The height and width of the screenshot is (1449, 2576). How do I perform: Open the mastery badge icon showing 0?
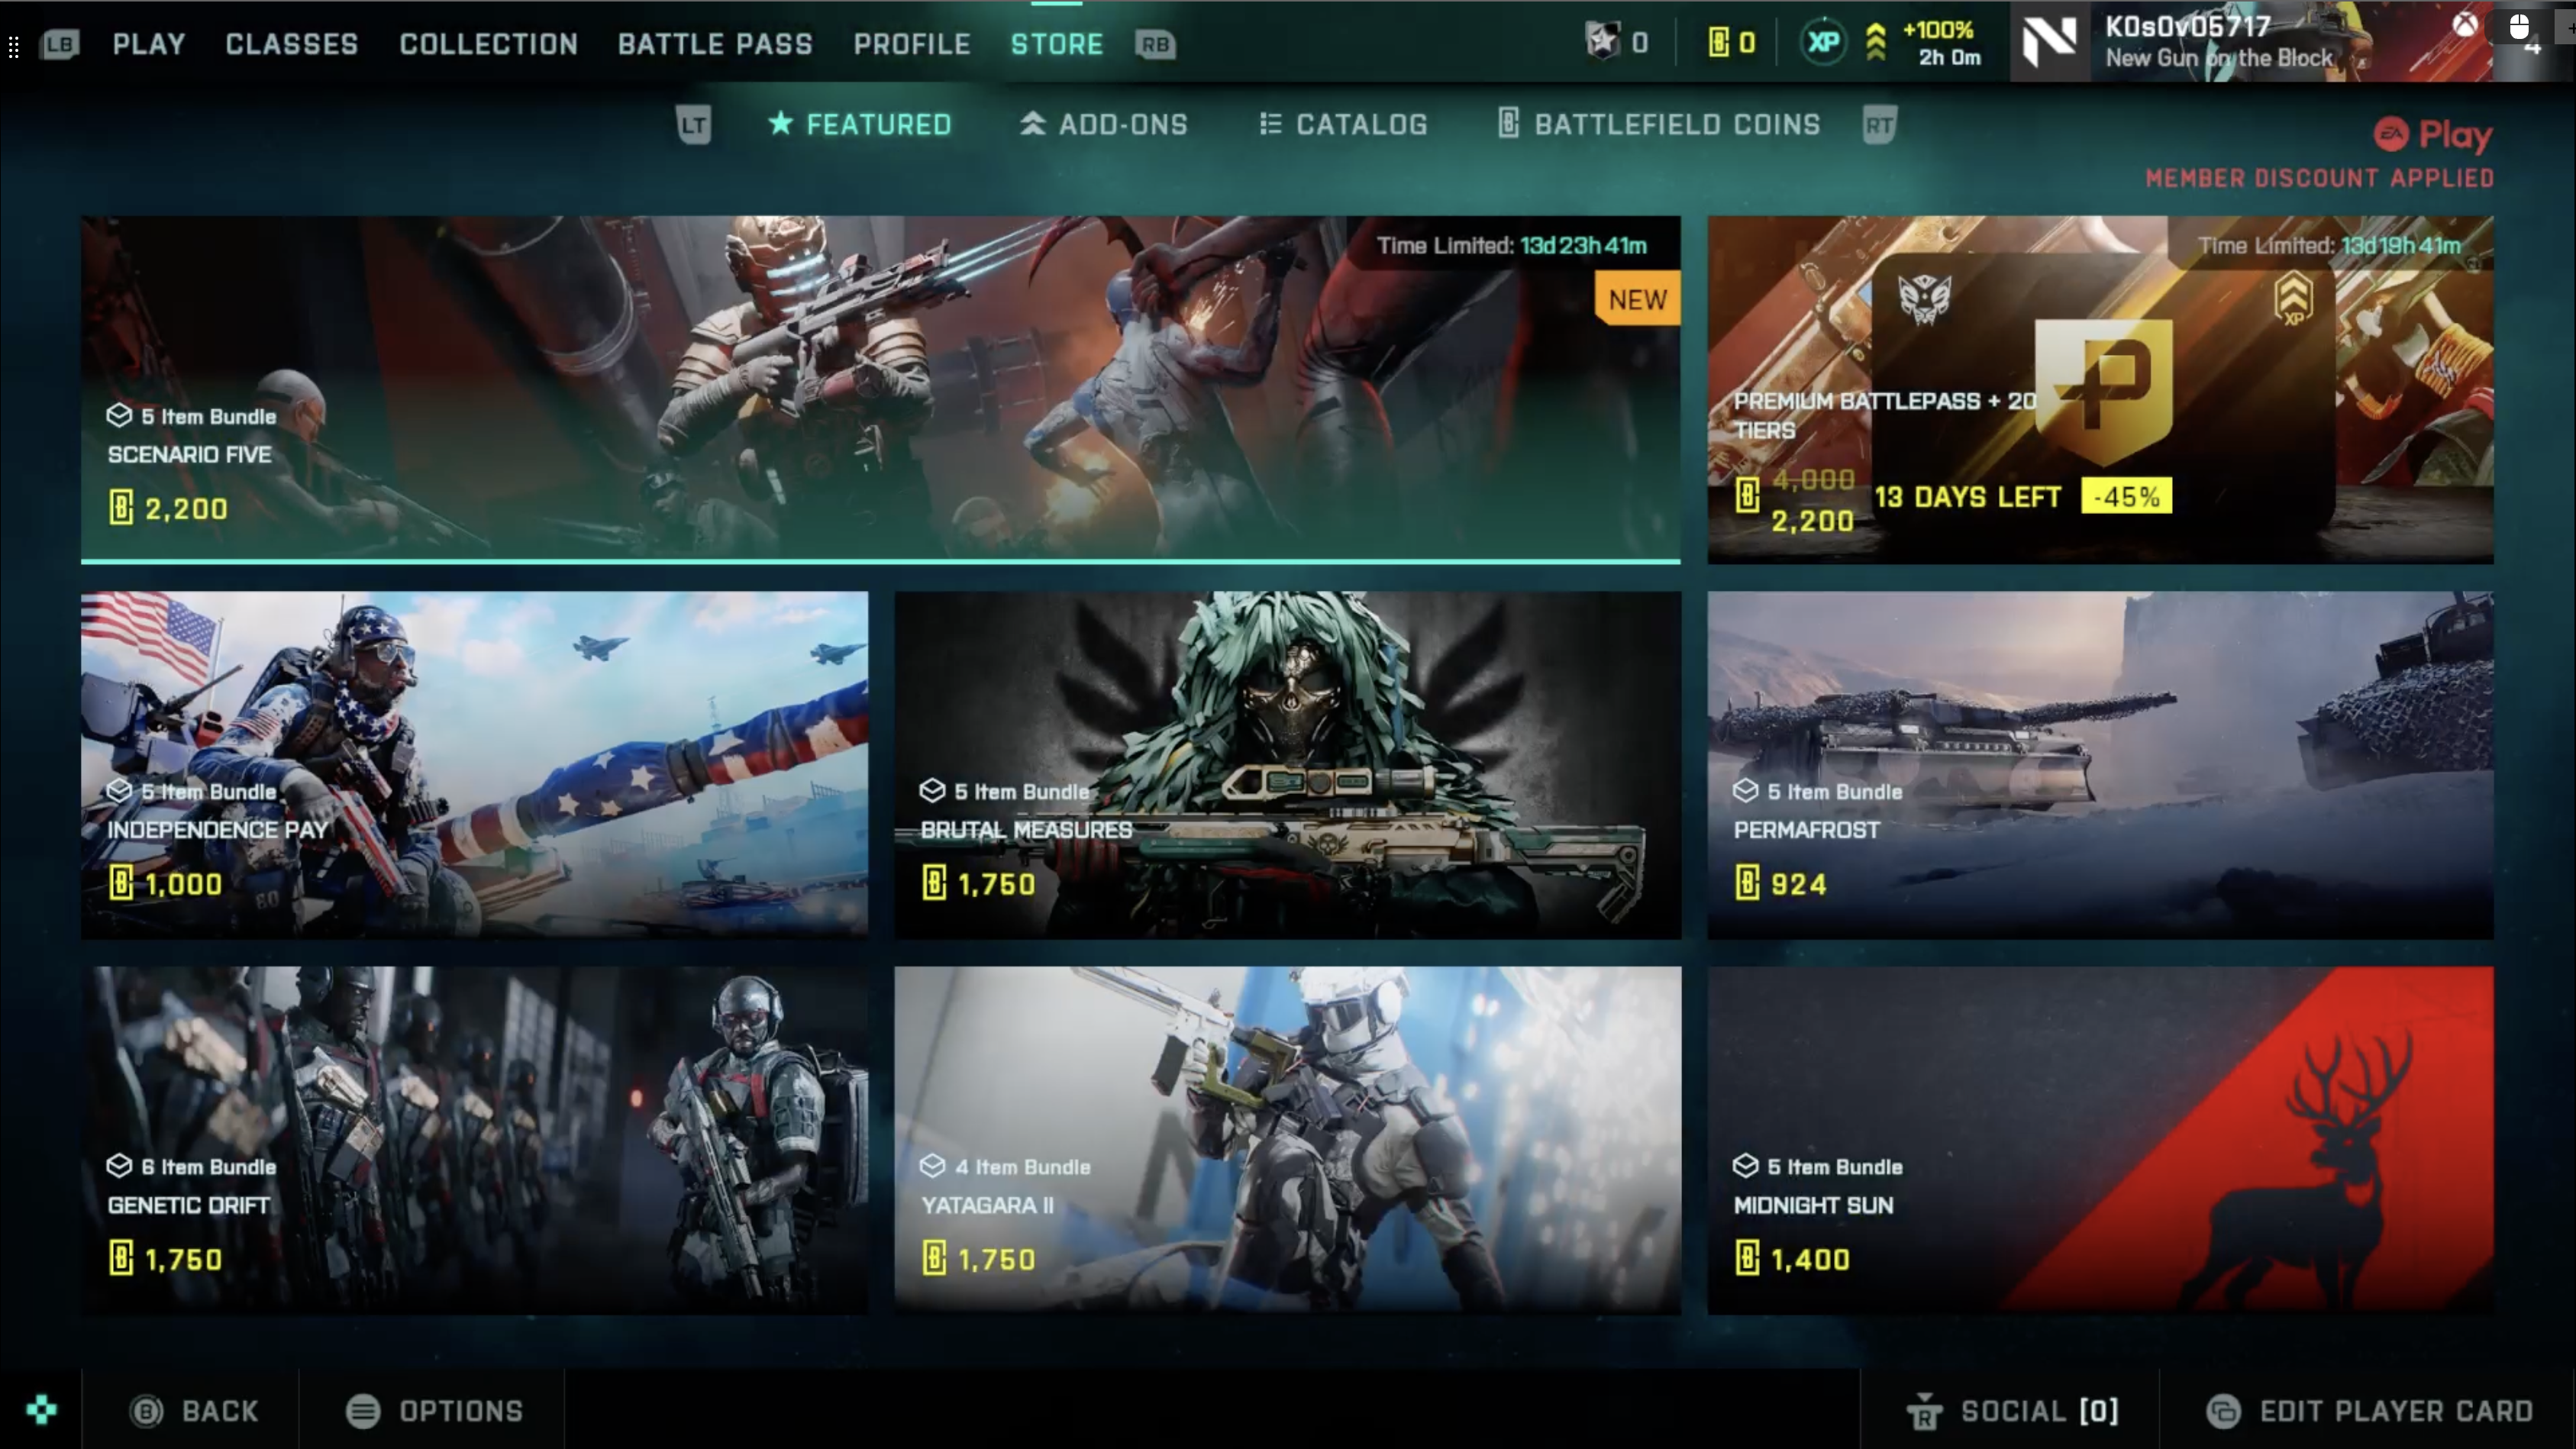tap(1605, 42)
